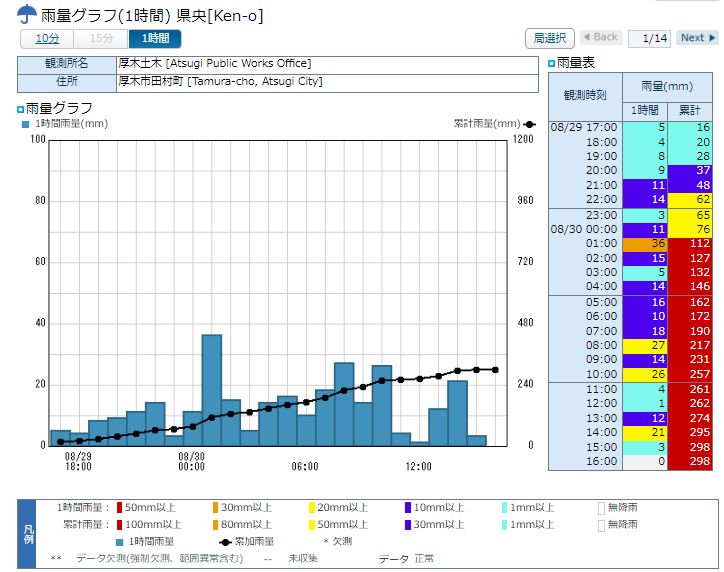Click the 累計雨量 line marker legend icon
This screenshot has width=724, height=572.
[529, 124]
